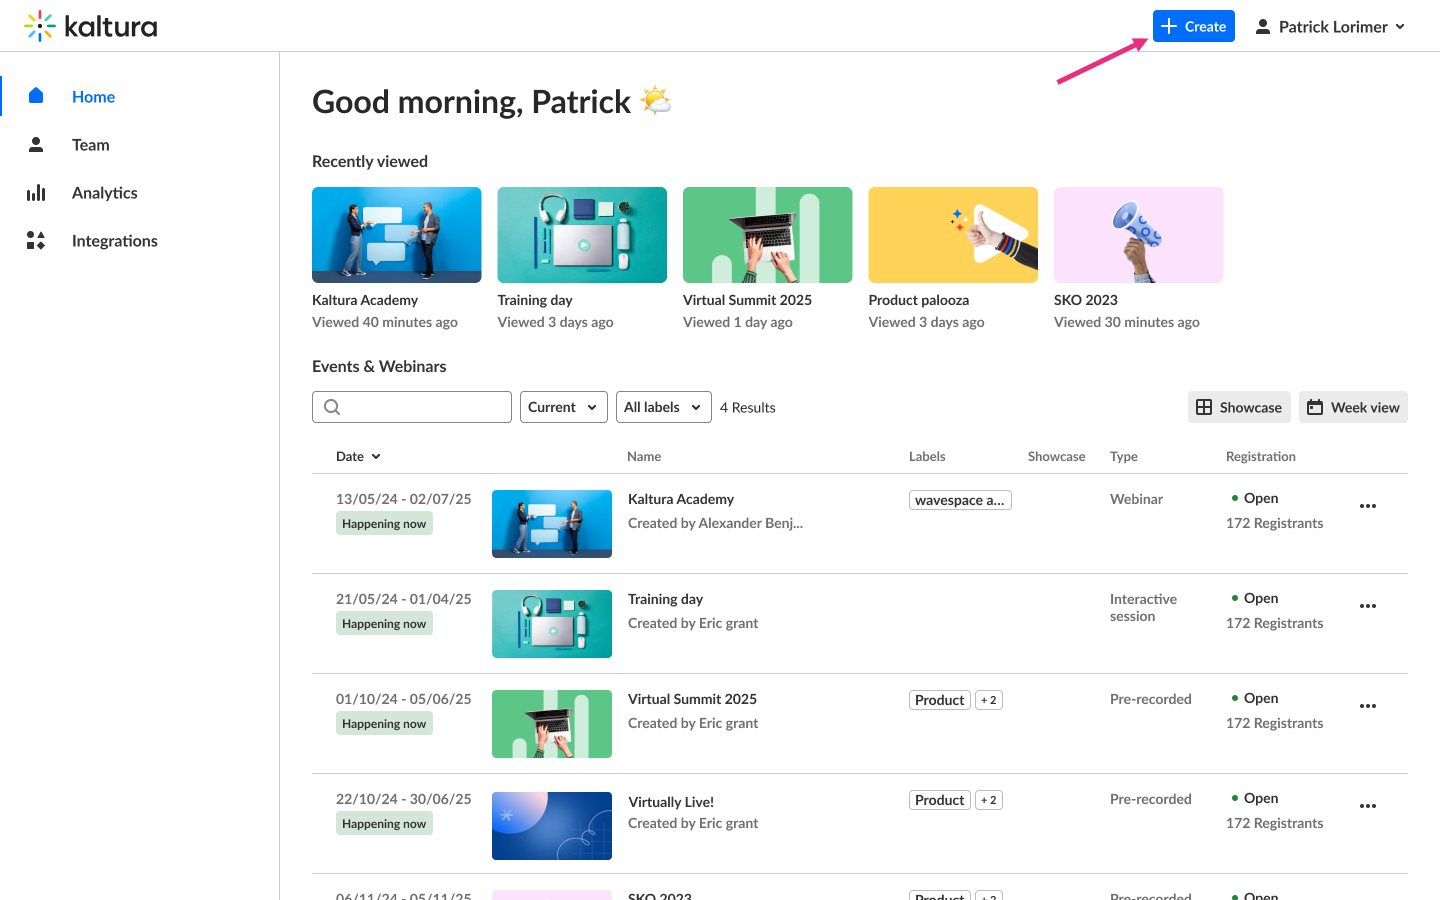Click the Team person icon in sidebar
The width and height of the screenshot is (1440, 900).
[36, 144]
